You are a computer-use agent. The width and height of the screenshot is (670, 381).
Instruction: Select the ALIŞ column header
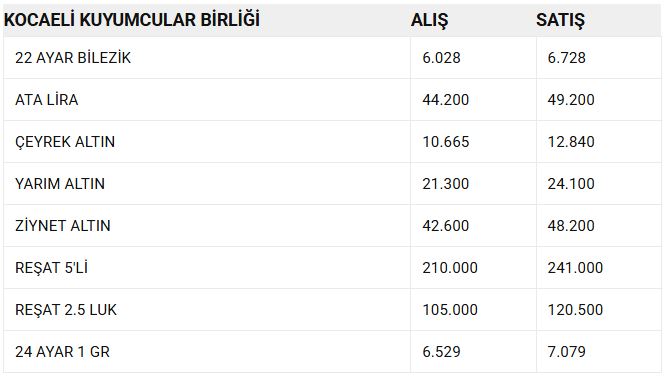(430, 21)
